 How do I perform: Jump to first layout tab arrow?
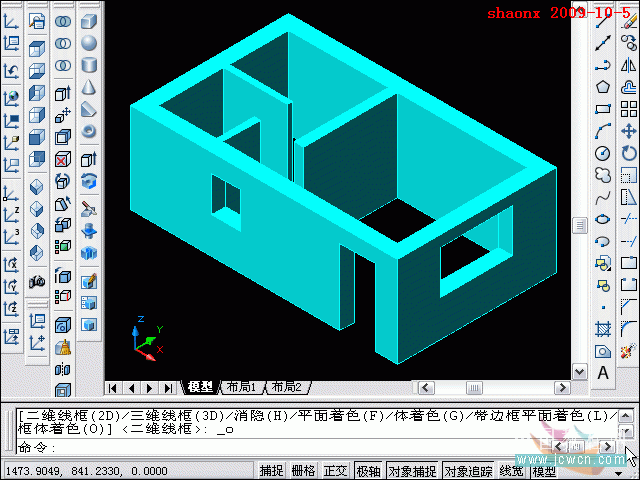click(x=113, y=388)
